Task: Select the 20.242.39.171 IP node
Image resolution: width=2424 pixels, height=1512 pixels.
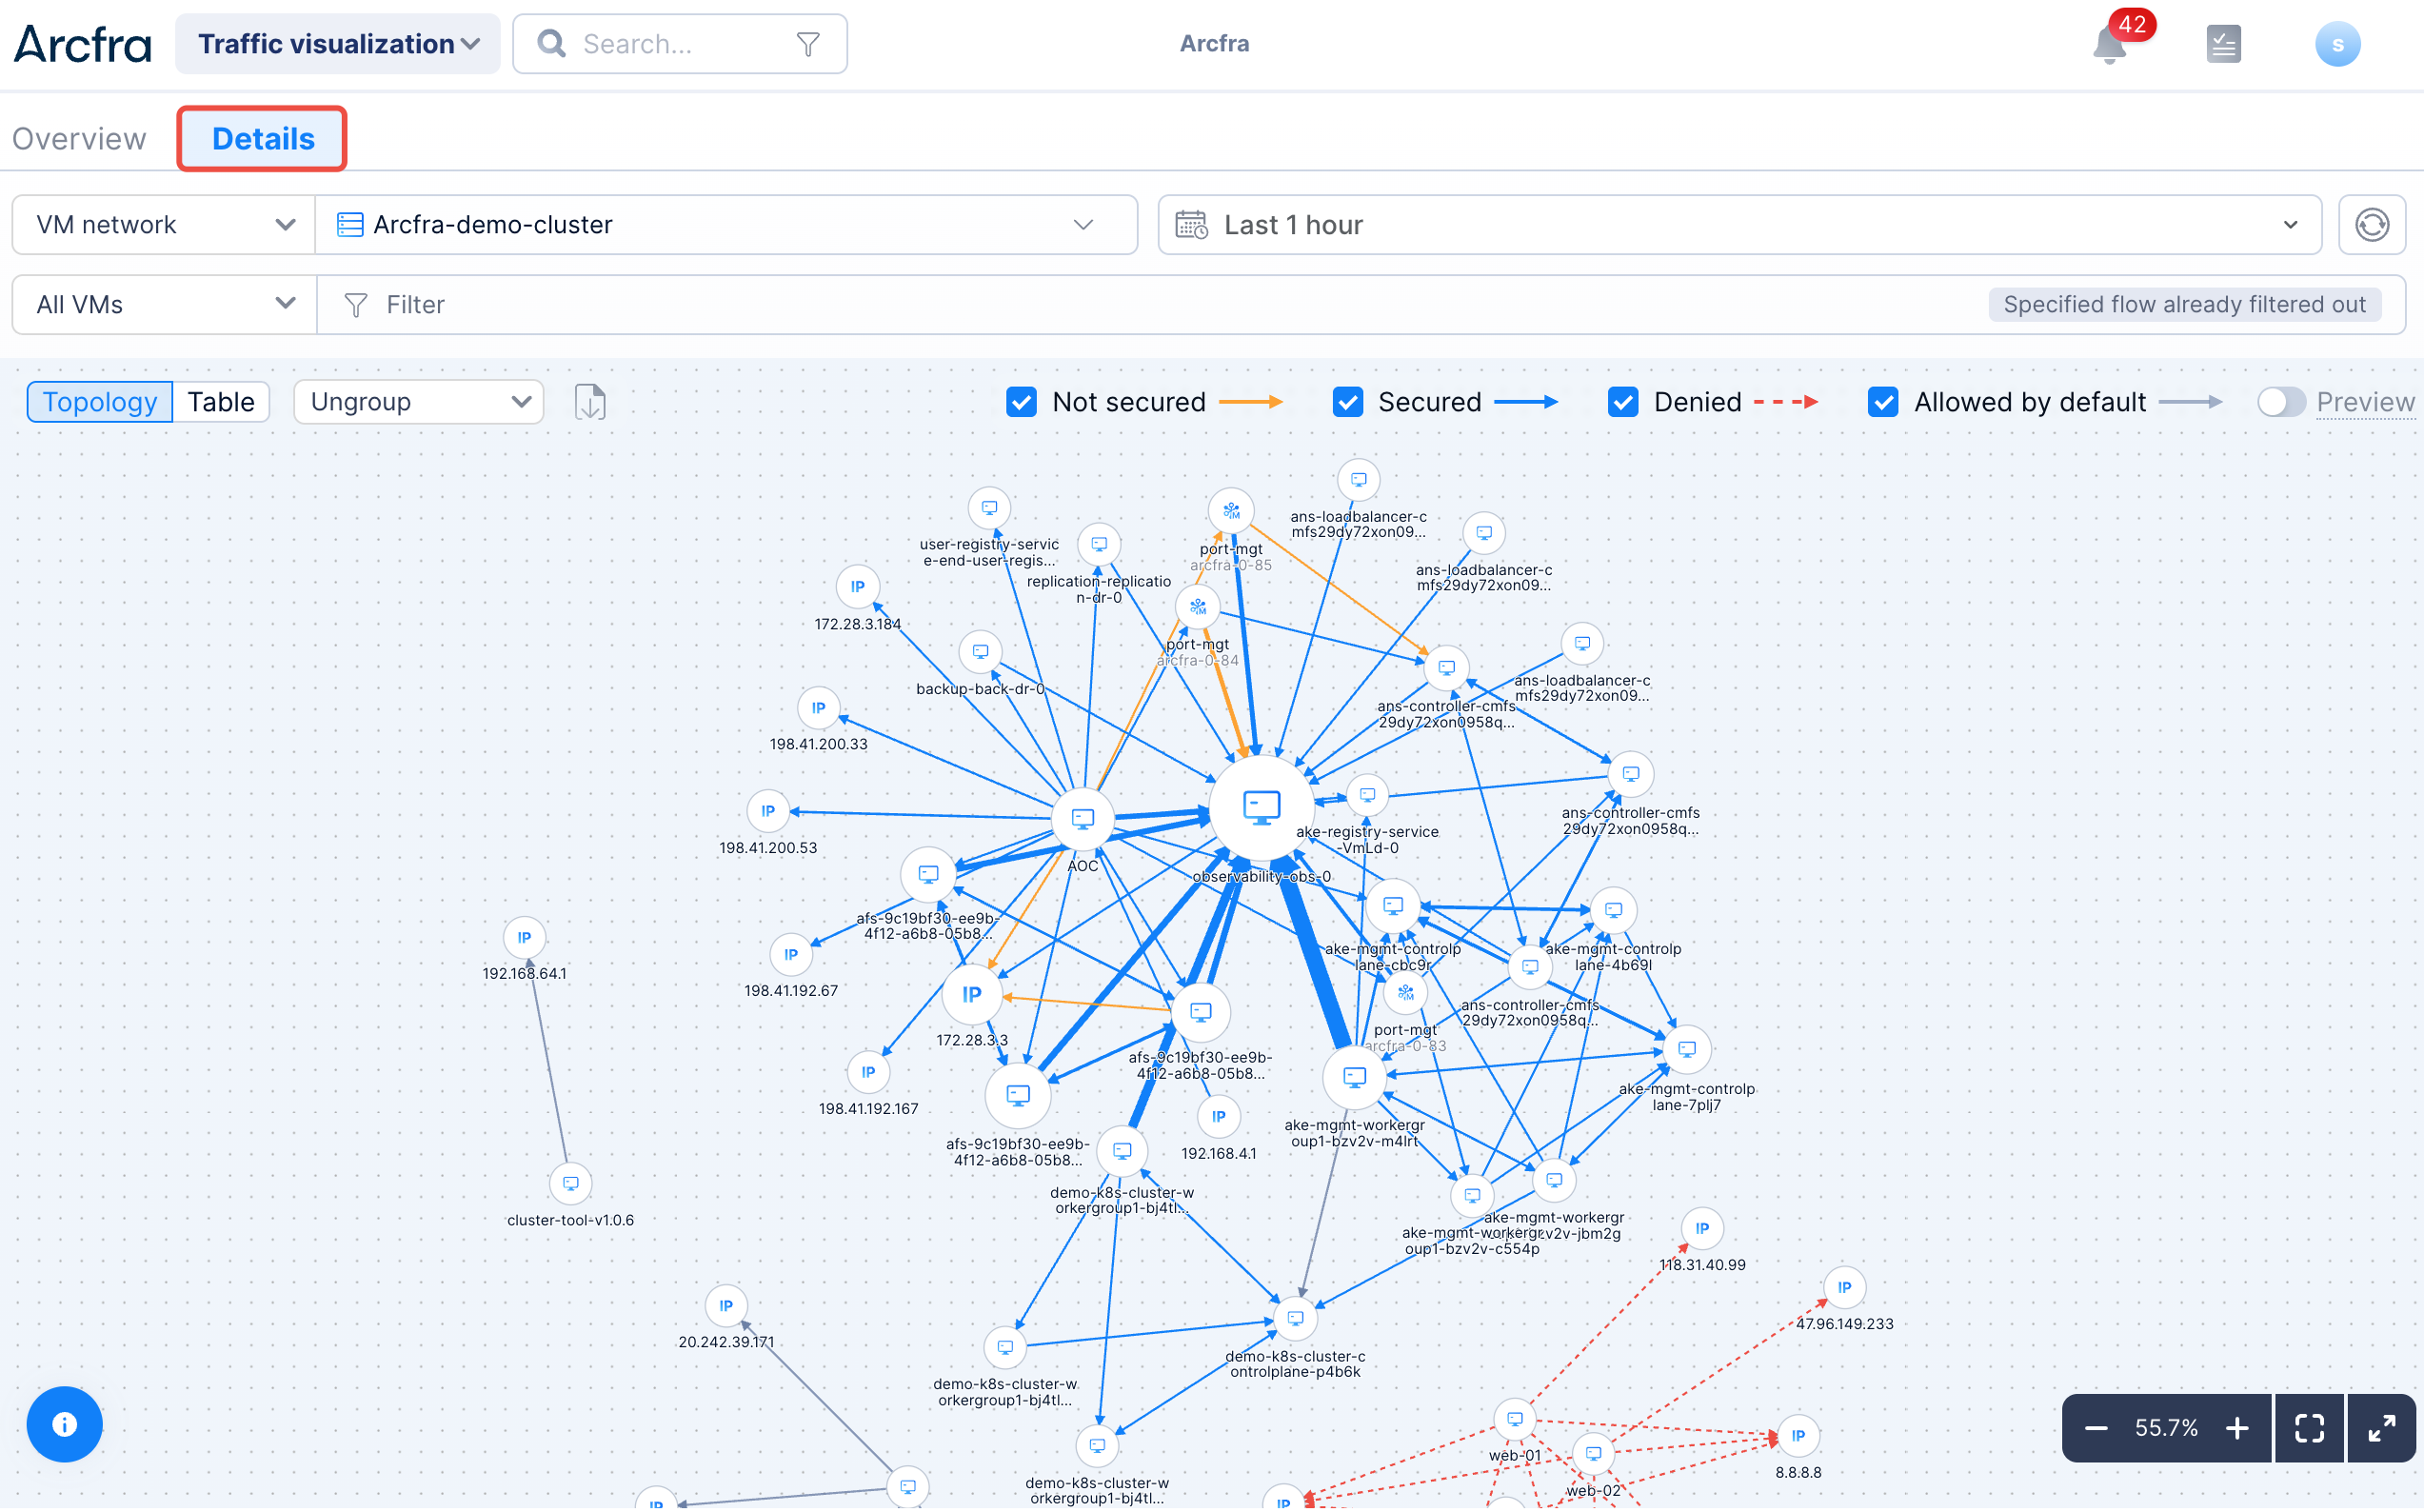Action: (x=726, y=1306)
